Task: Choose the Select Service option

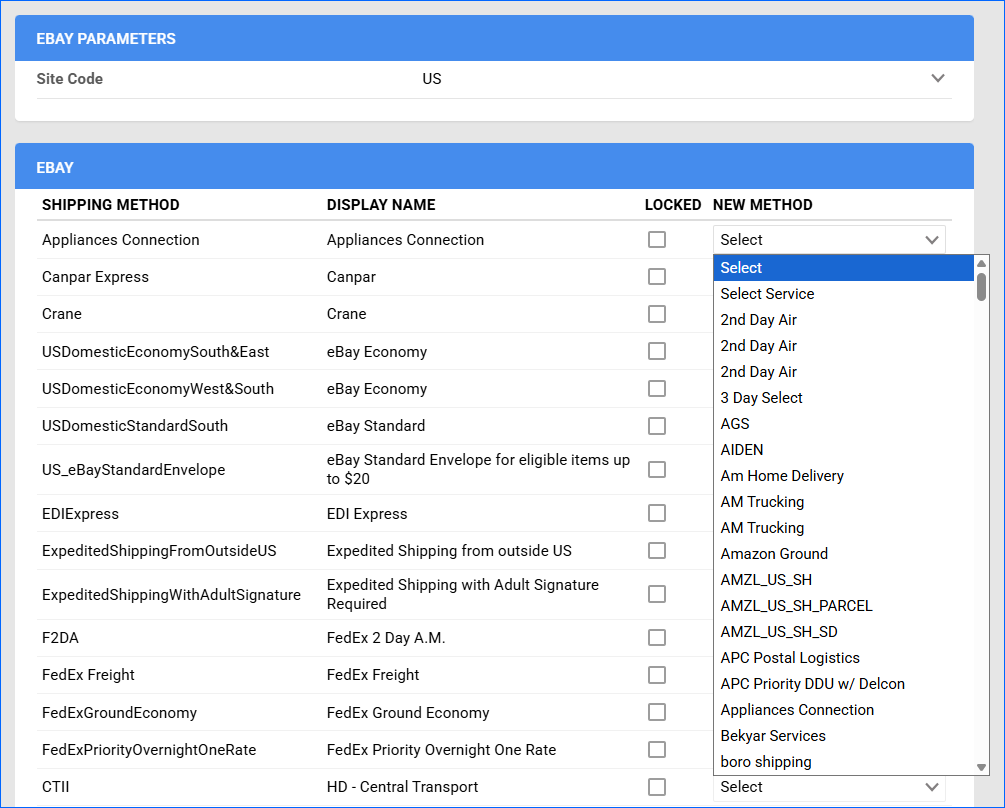Action: (767, 294)
